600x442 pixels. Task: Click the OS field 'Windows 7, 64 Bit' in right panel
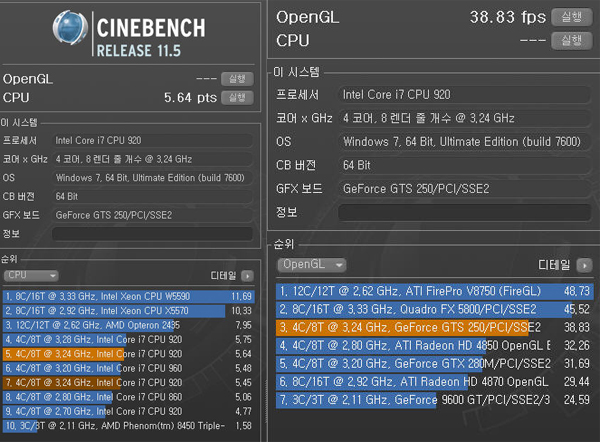point(465,142)
